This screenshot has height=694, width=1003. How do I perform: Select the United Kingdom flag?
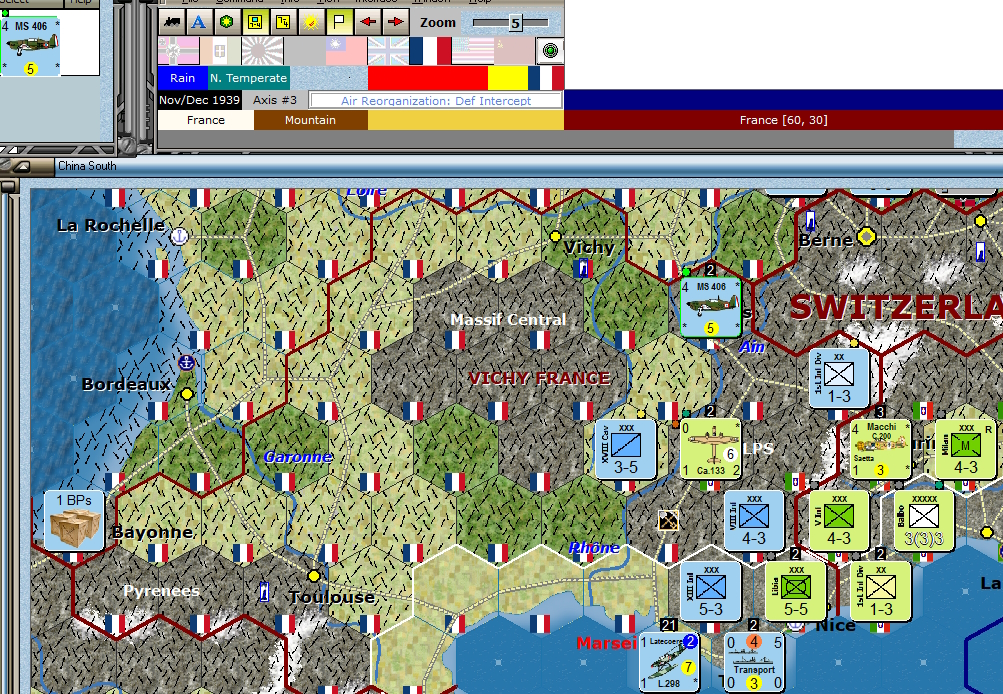388,51
